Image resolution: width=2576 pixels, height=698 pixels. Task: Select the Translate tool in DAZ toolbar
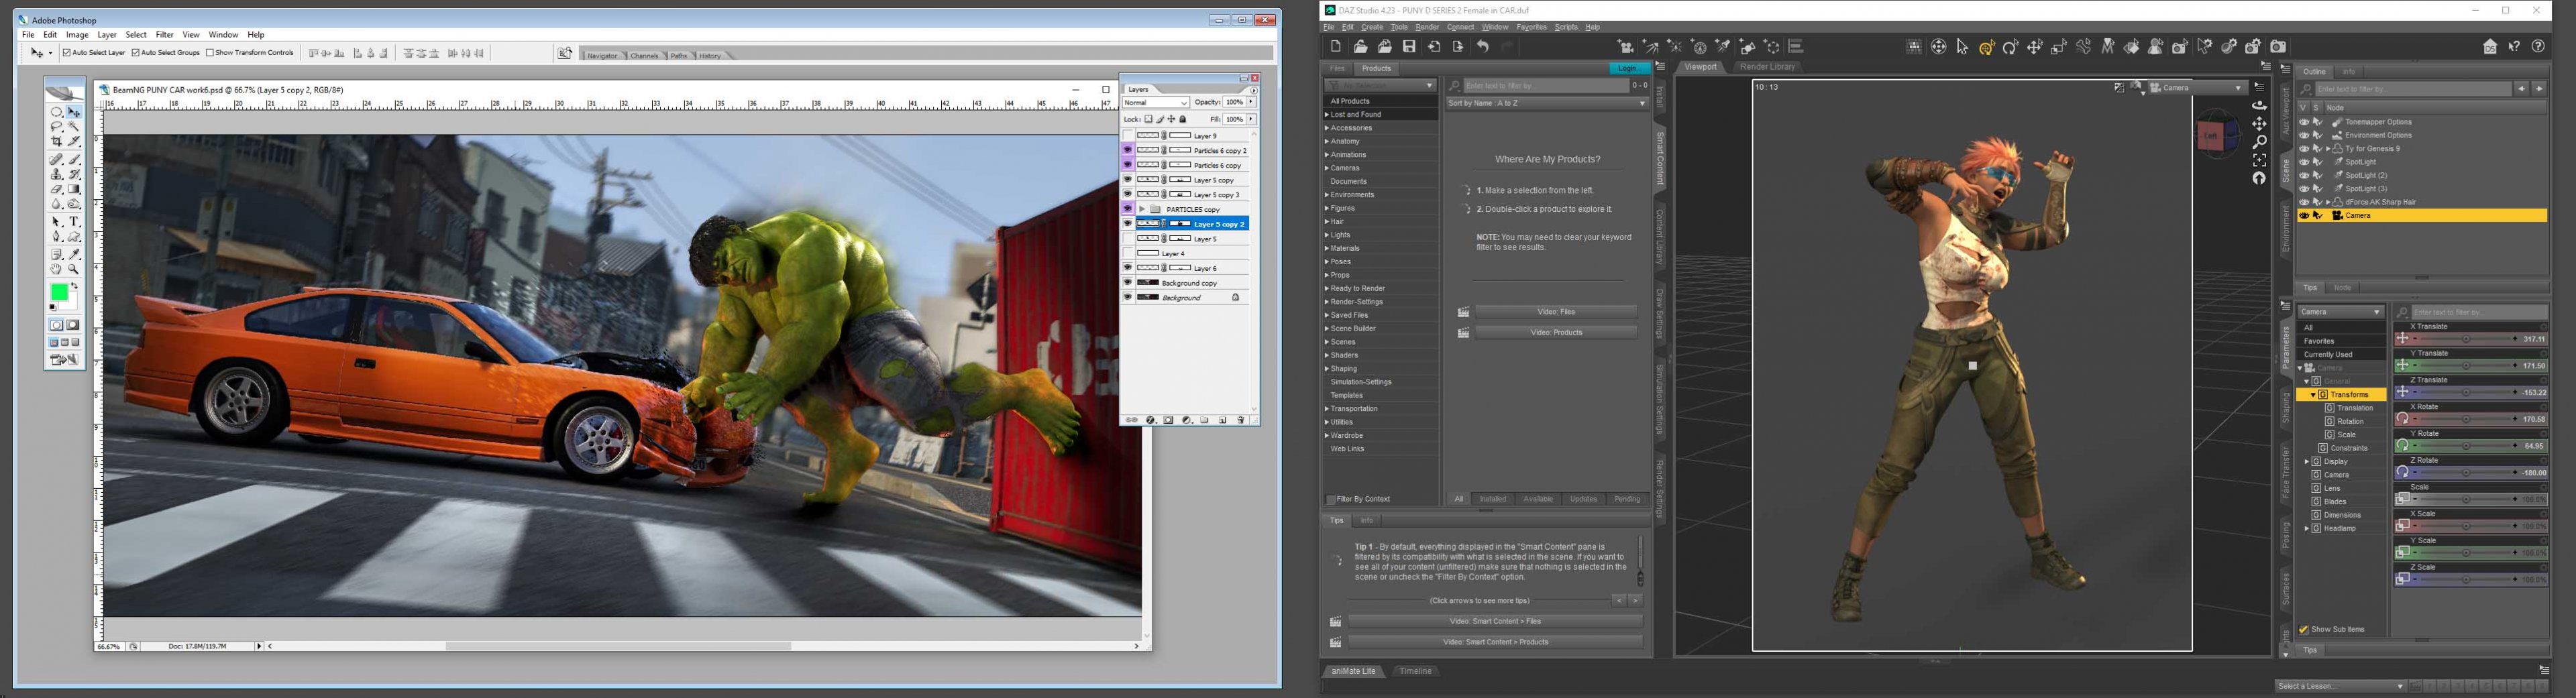[2035, 47]
